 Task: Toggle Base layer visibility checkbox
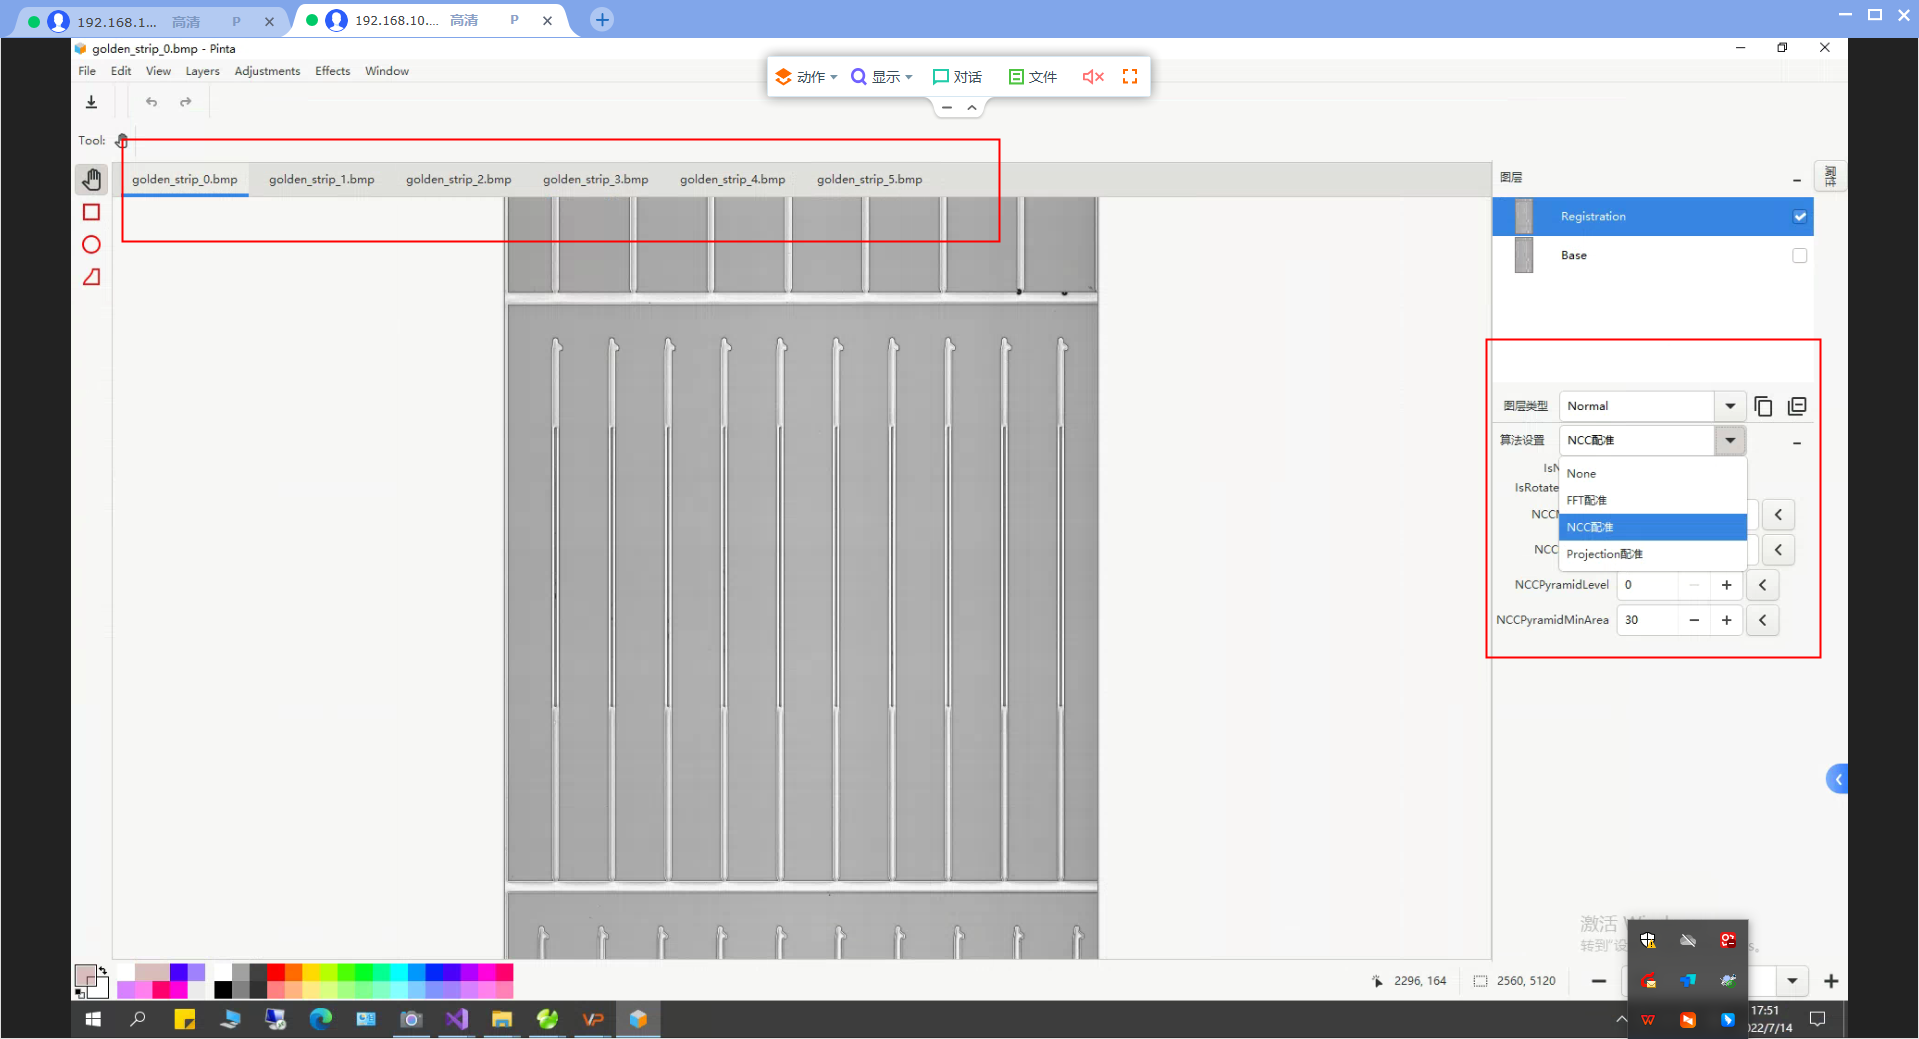pos(1800,256)
